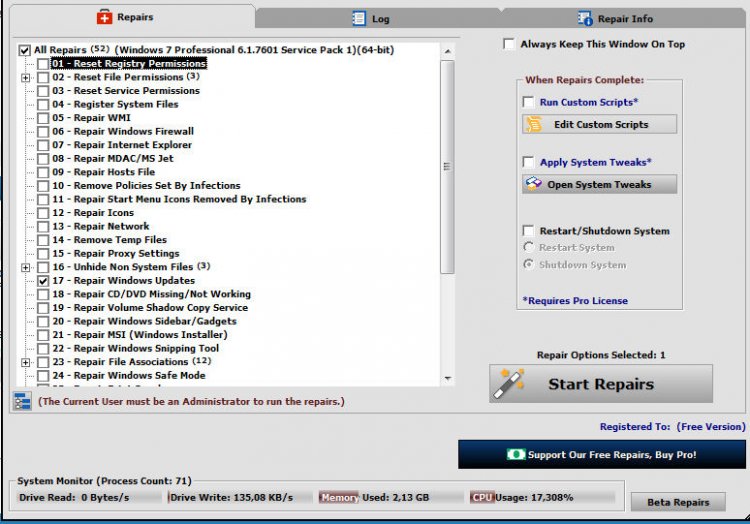
Task: Select 14 - Remove Temp Files row
Action: tap(110, 240)
